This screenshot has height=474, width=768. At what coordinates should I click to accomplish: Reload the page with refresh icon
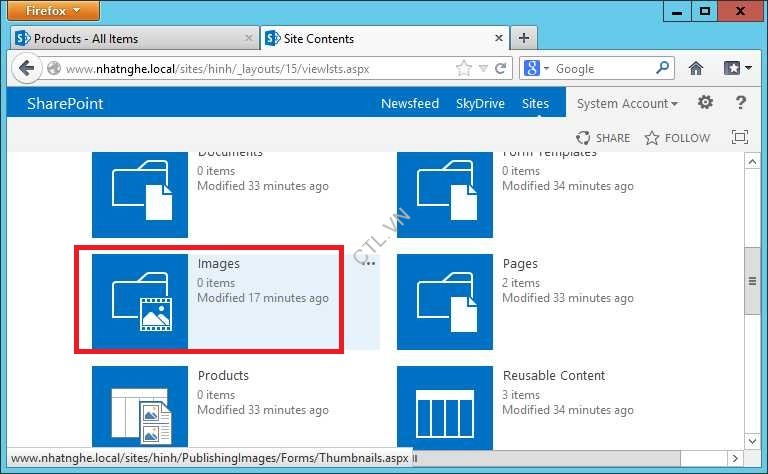coord(501,69)
